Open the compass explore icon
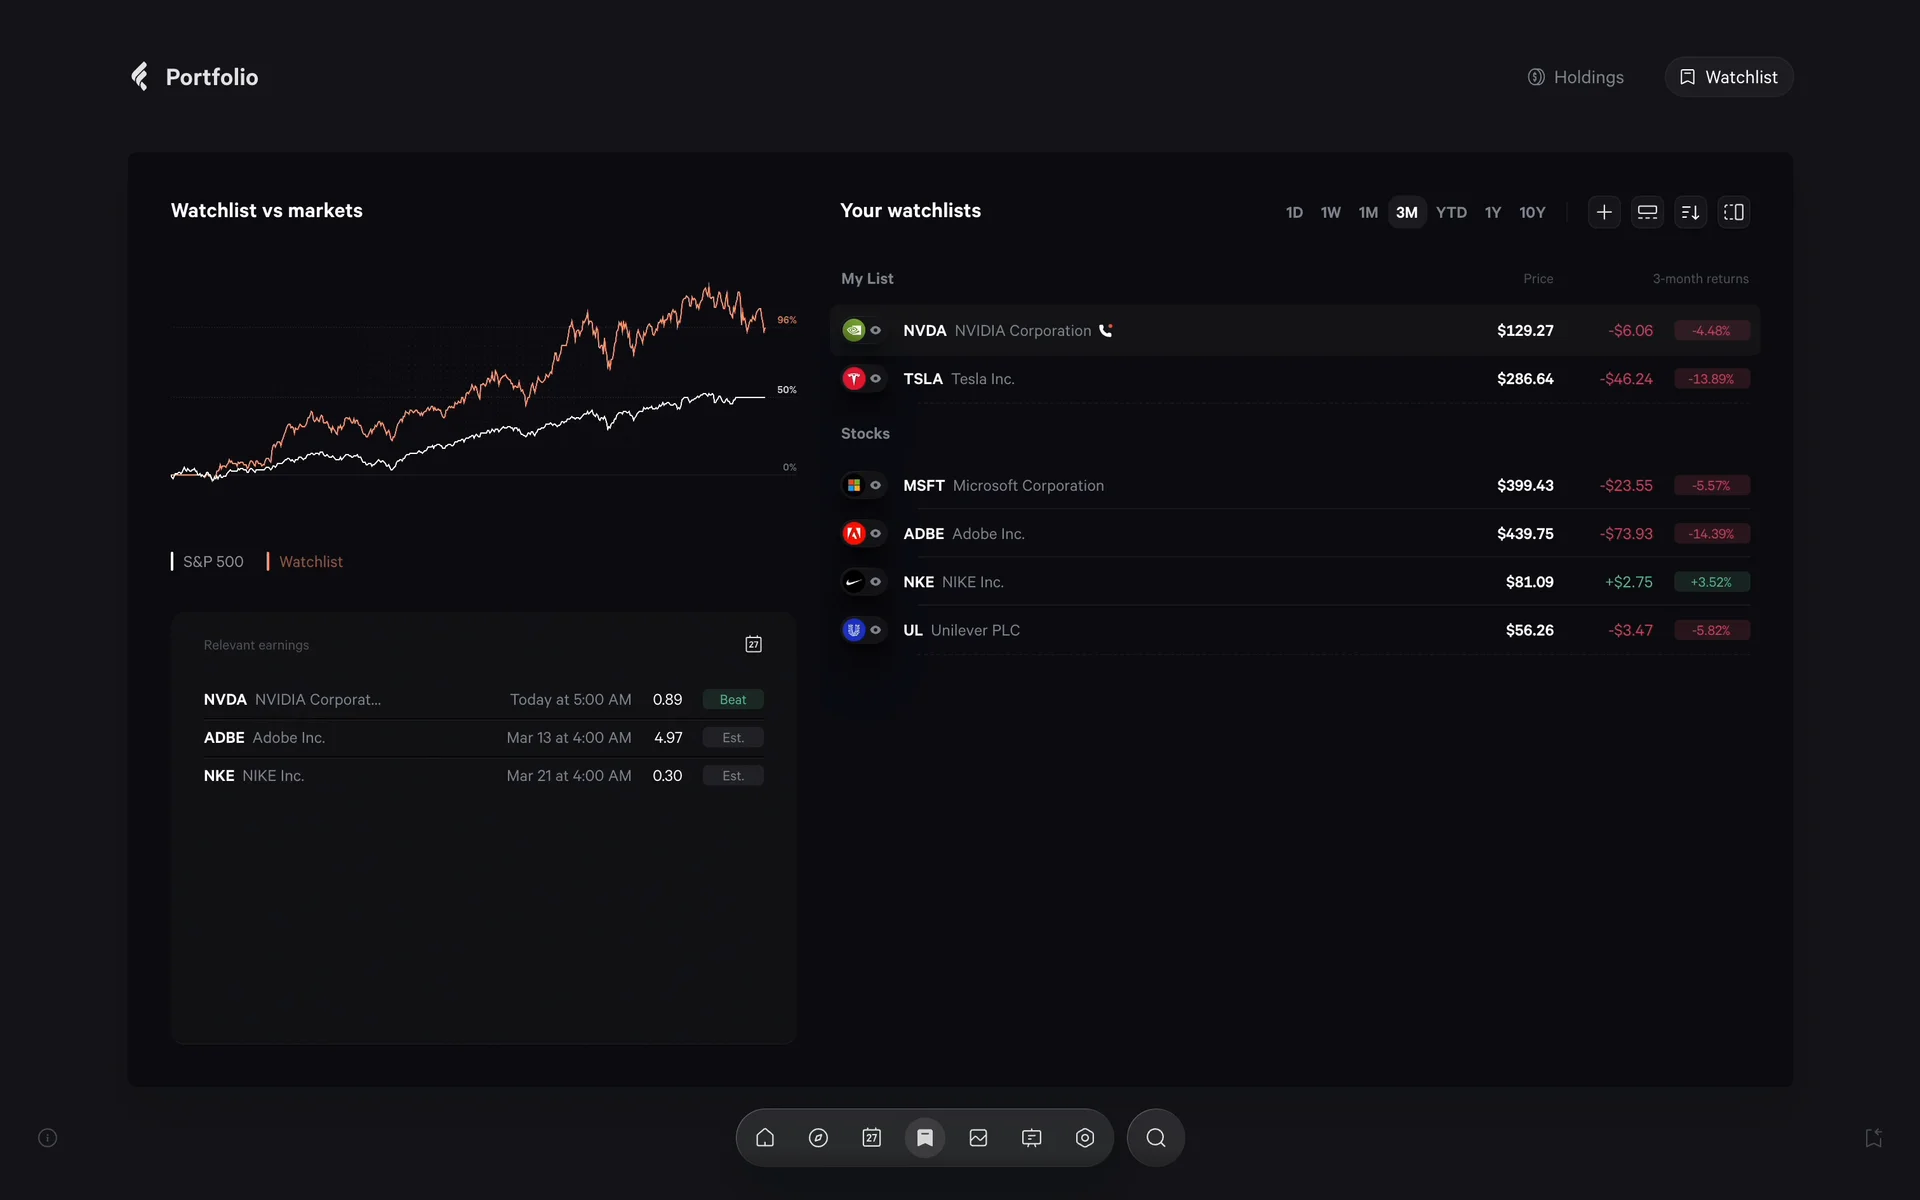 [x=818, y=1137]
